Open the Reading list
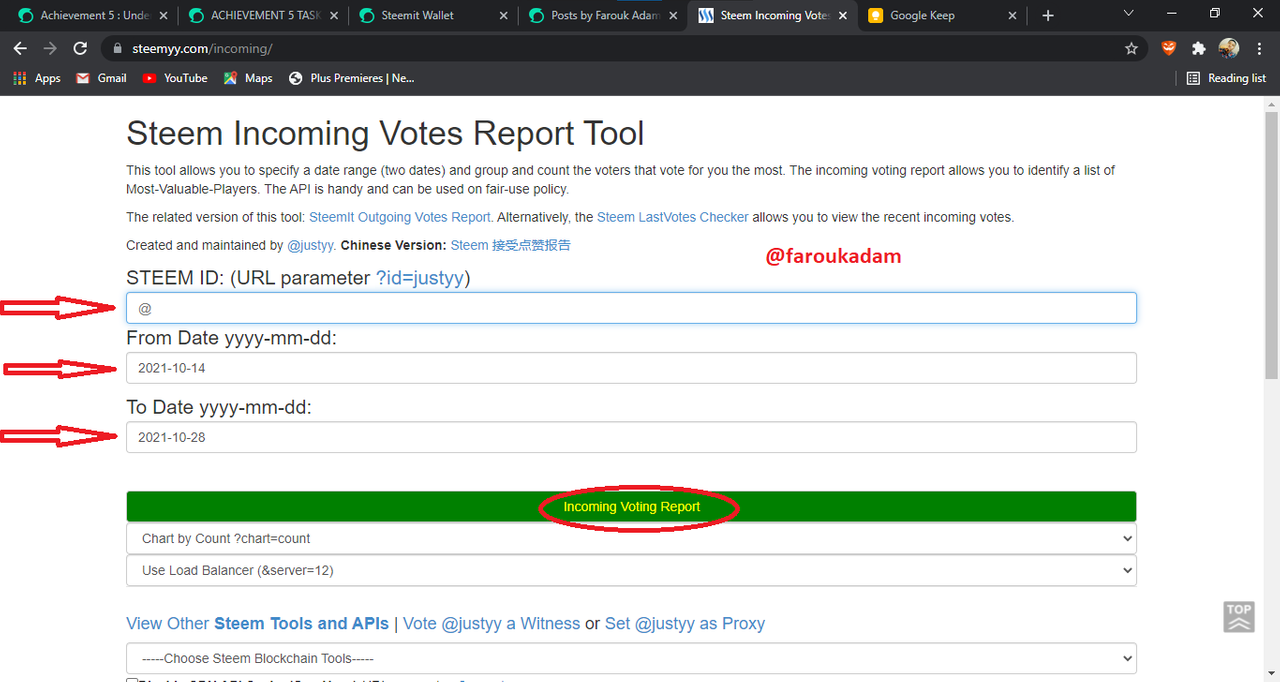This screenshot has height=682, width=1280. (1226, 78)
